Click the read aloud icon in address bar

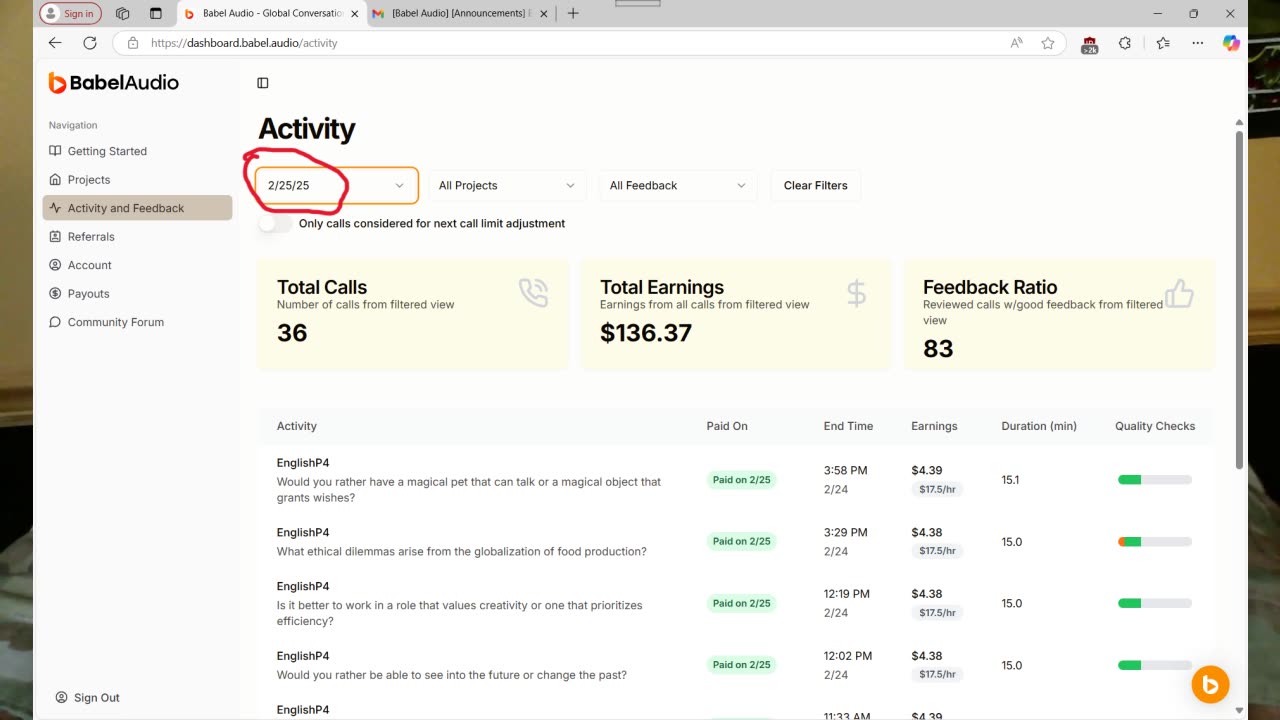[x=1017, y=43]
